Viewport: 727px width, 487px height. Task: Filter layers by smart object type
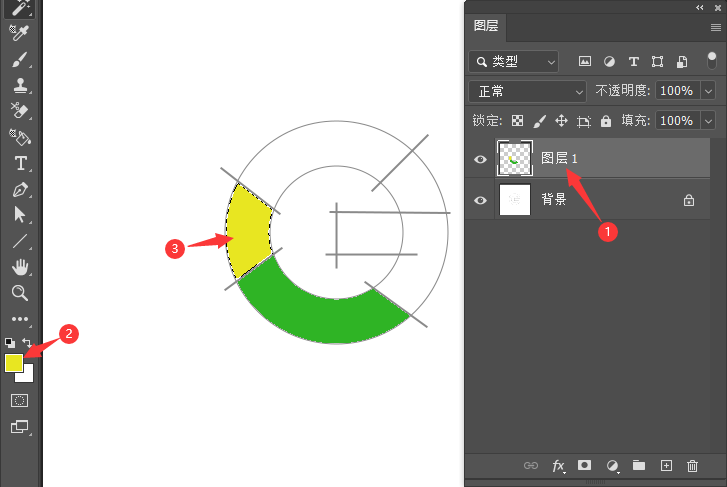(682, 61)
